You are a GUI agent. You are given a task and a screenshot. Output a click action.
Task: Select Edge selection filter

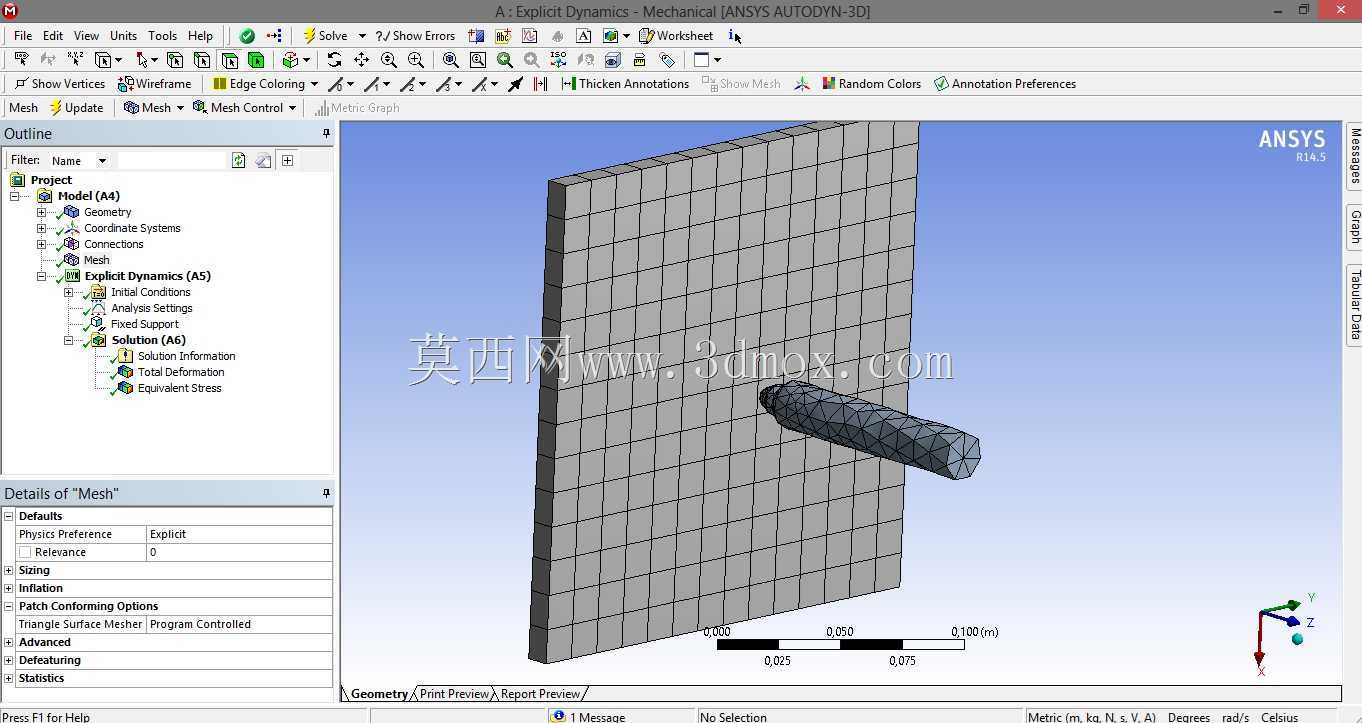(202, 60)
